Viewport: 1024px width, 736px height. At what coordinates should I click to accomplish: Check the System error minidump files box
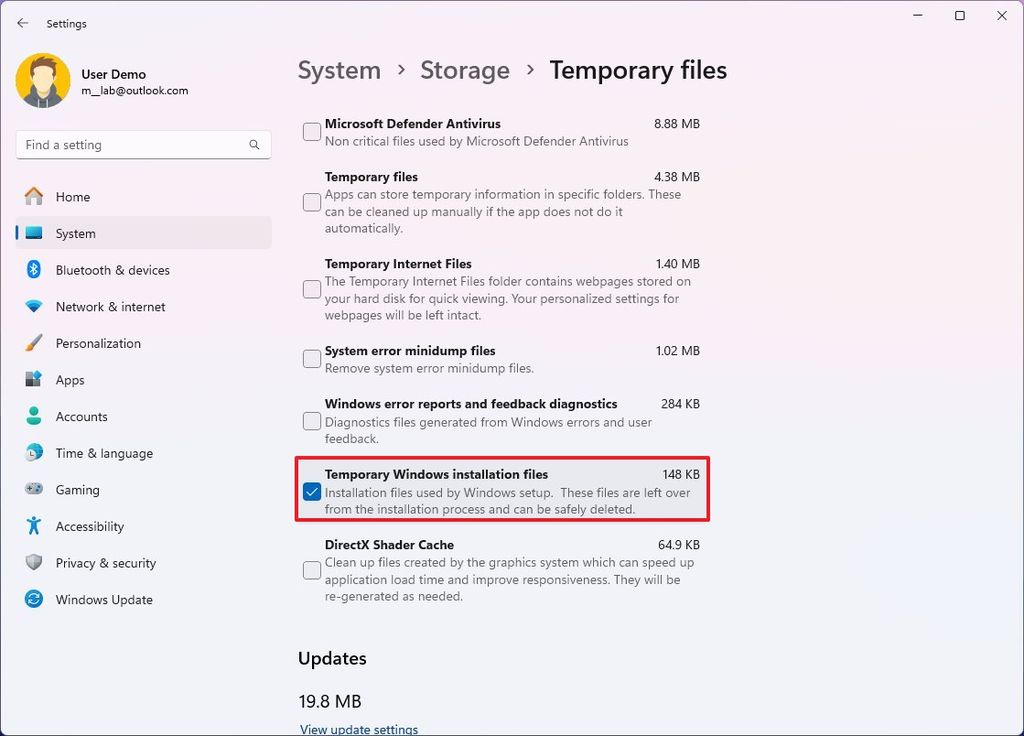coord(311,358)
